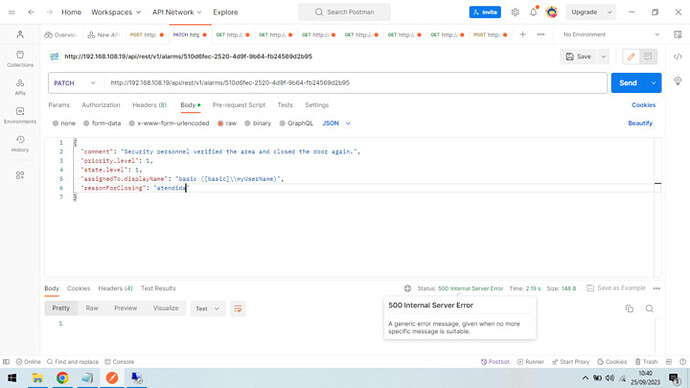Copy the response body with copy icon

tap(629, 308)
